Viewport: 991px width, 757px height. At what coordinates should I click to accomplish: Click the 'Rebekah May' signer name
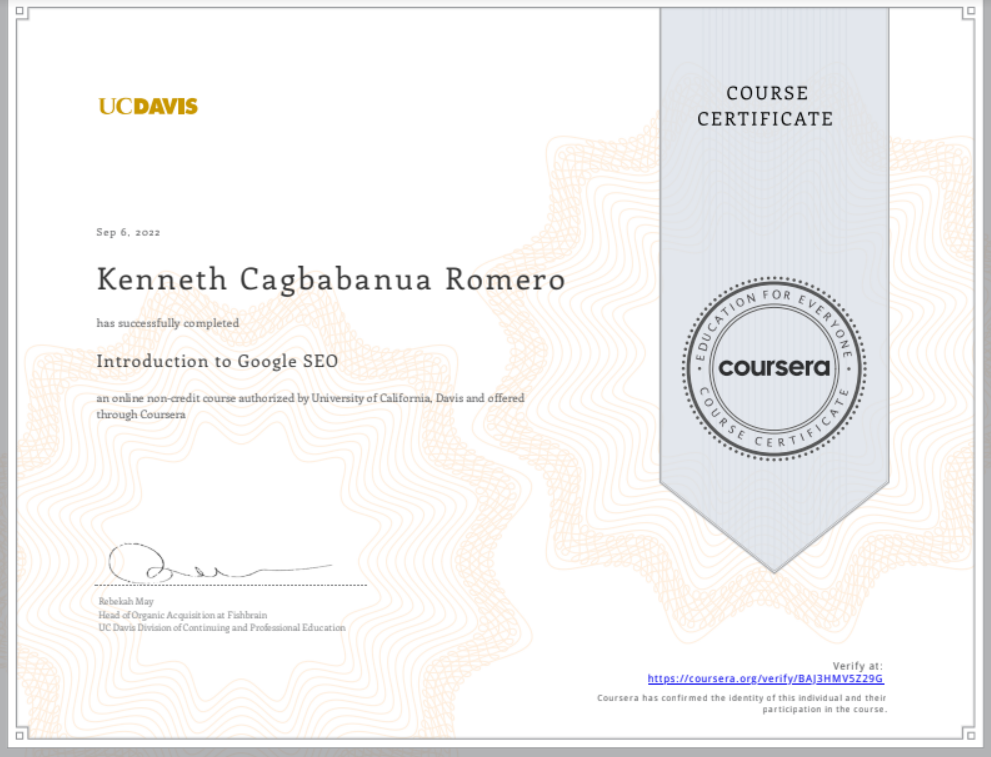pyautogui.click(x=126, y=601)
